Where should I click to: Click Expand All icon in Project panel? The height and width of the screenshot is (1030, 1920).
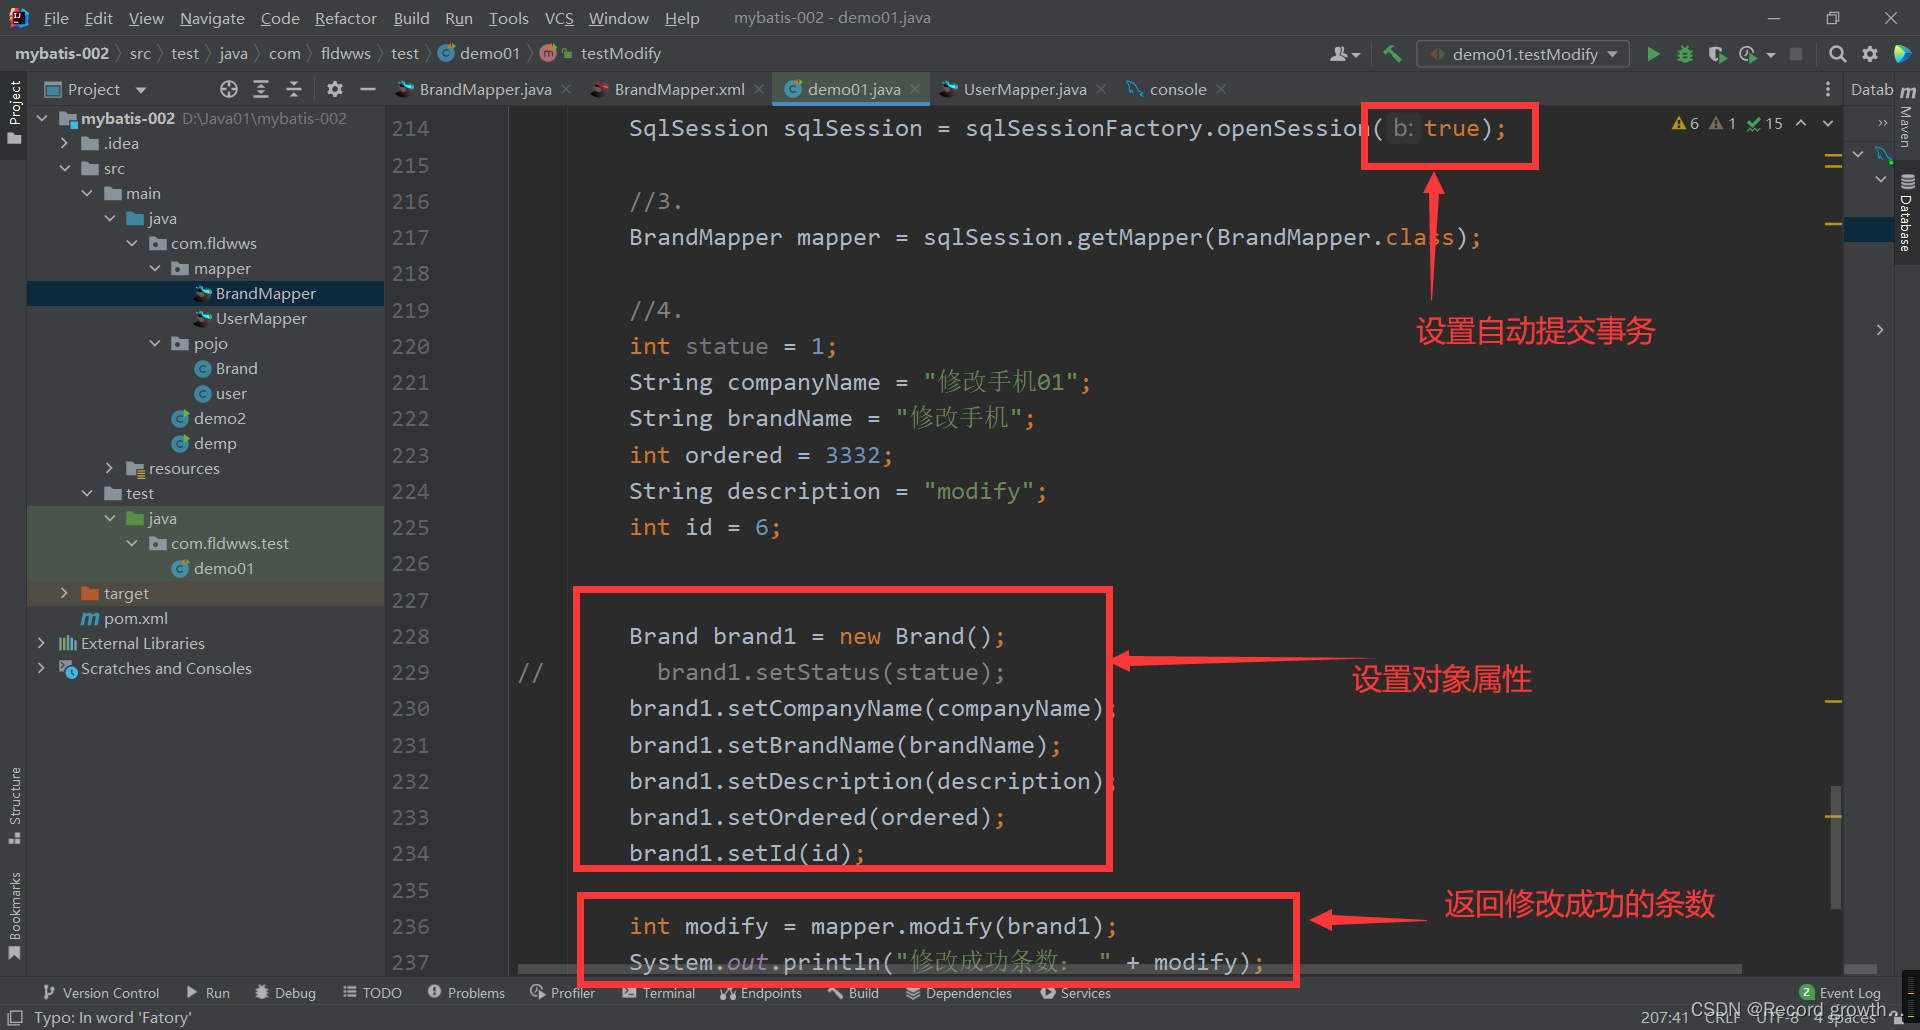261,89
